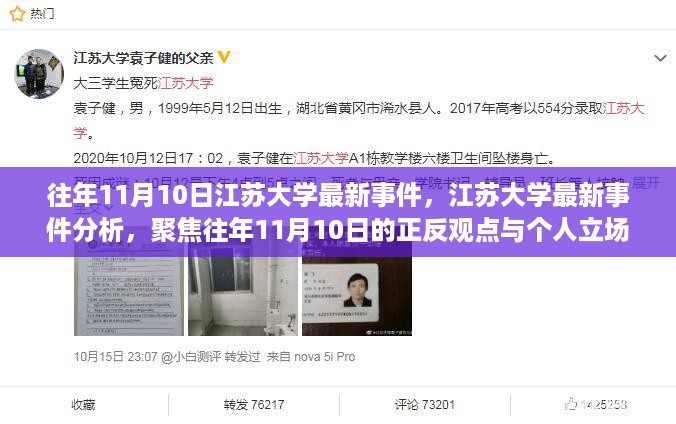Open the 江苏大学 link after 大三学生冤死
This screenshot has height=424, width=676.
click(x=185, y=83)
